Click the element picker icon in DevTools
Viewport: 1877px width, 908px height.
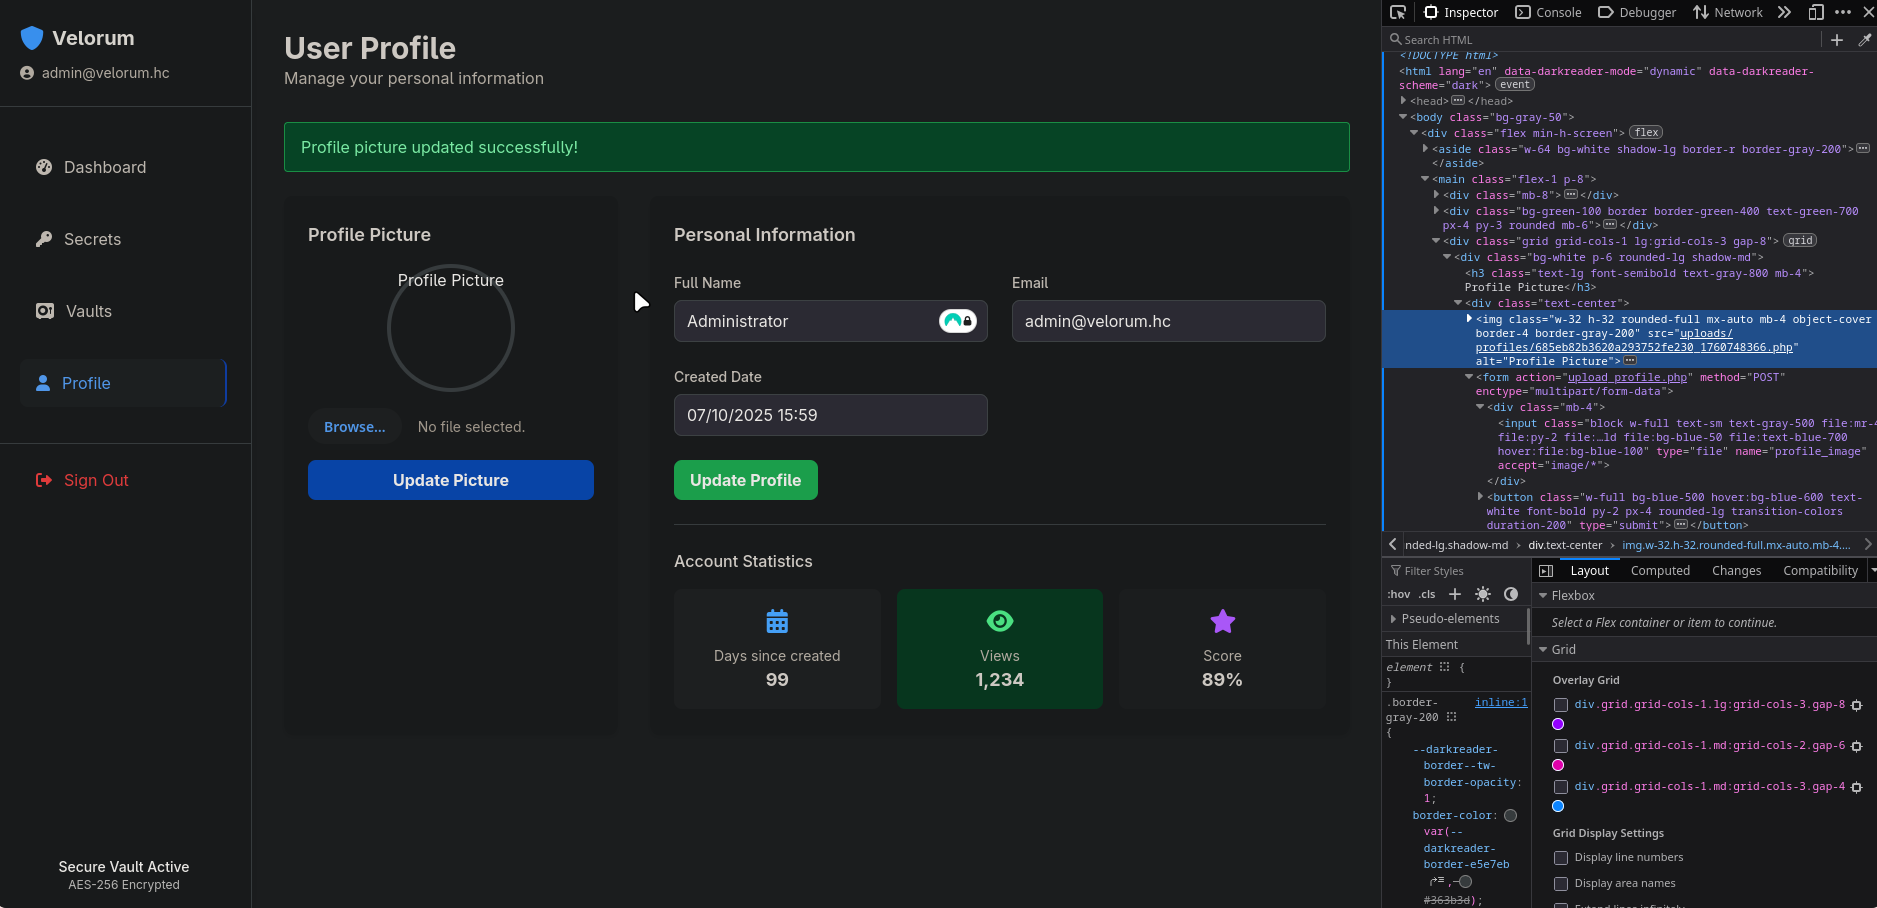pyautogui.click(x=1398, y=12)
